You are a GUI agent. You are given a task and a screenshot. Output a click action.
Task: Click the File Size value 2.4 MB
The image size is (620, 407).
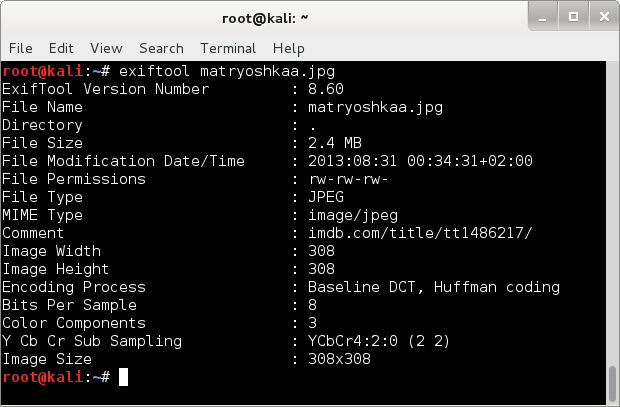click(335, 143)
